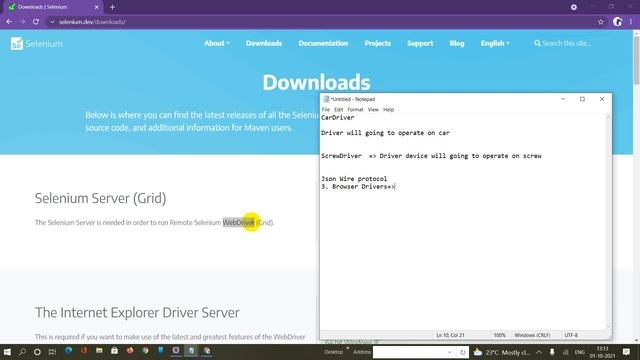
Task: Open the Downloads nav link
Action: [x=264, y=43]
